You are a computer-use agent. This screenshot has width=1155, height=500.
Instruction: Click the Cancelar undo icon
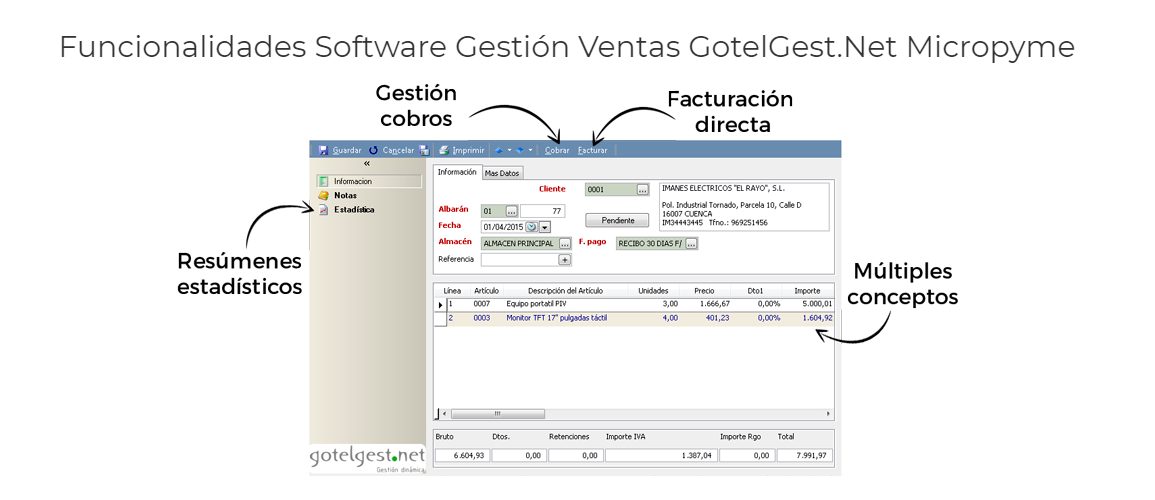click(x=374, y=150)
